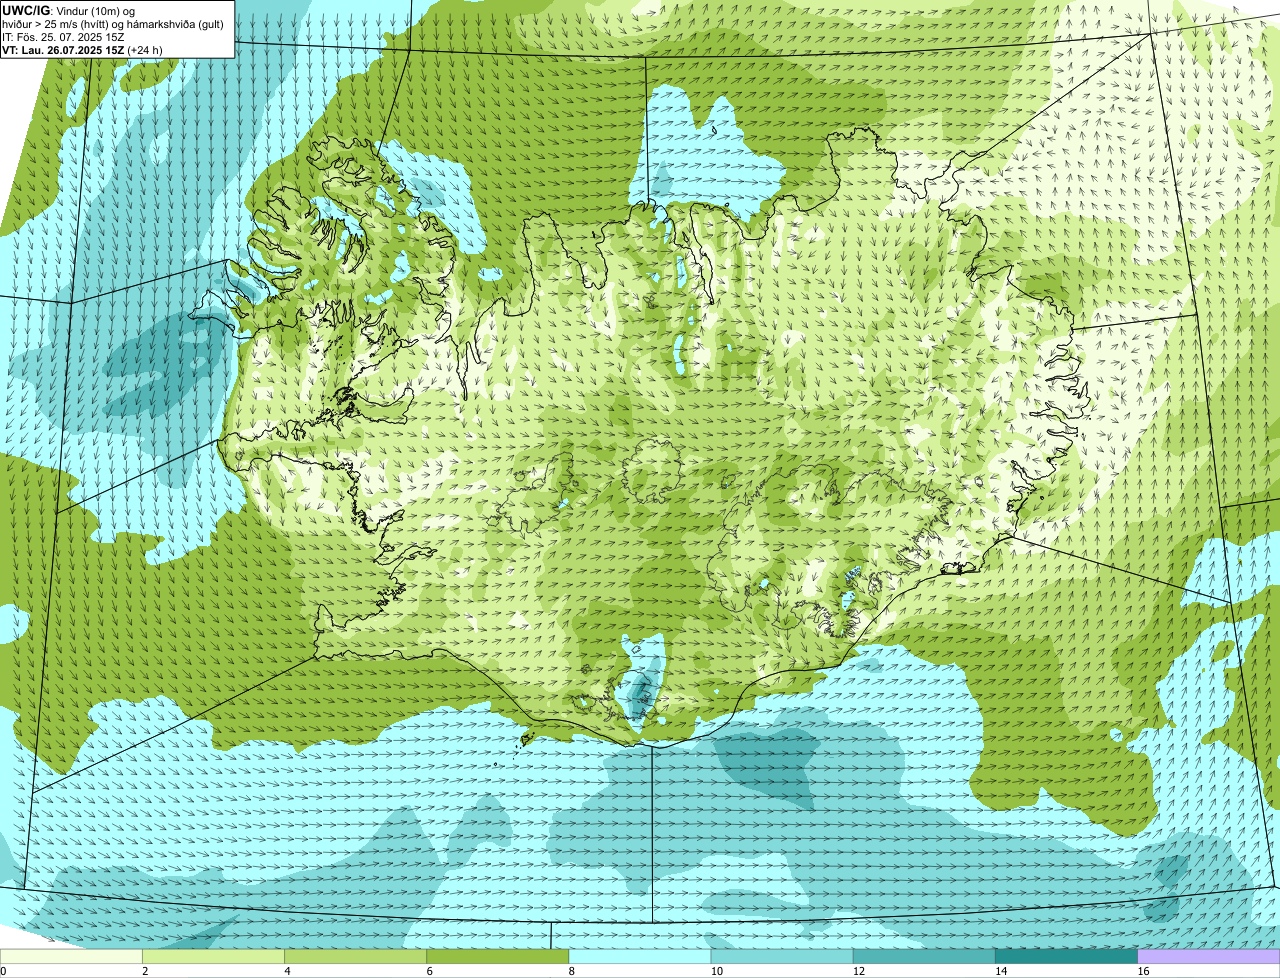The height and width of the screenshot is (978, 1280).
Task: Click the '10' label on the color scale
Action: point(716,971)
